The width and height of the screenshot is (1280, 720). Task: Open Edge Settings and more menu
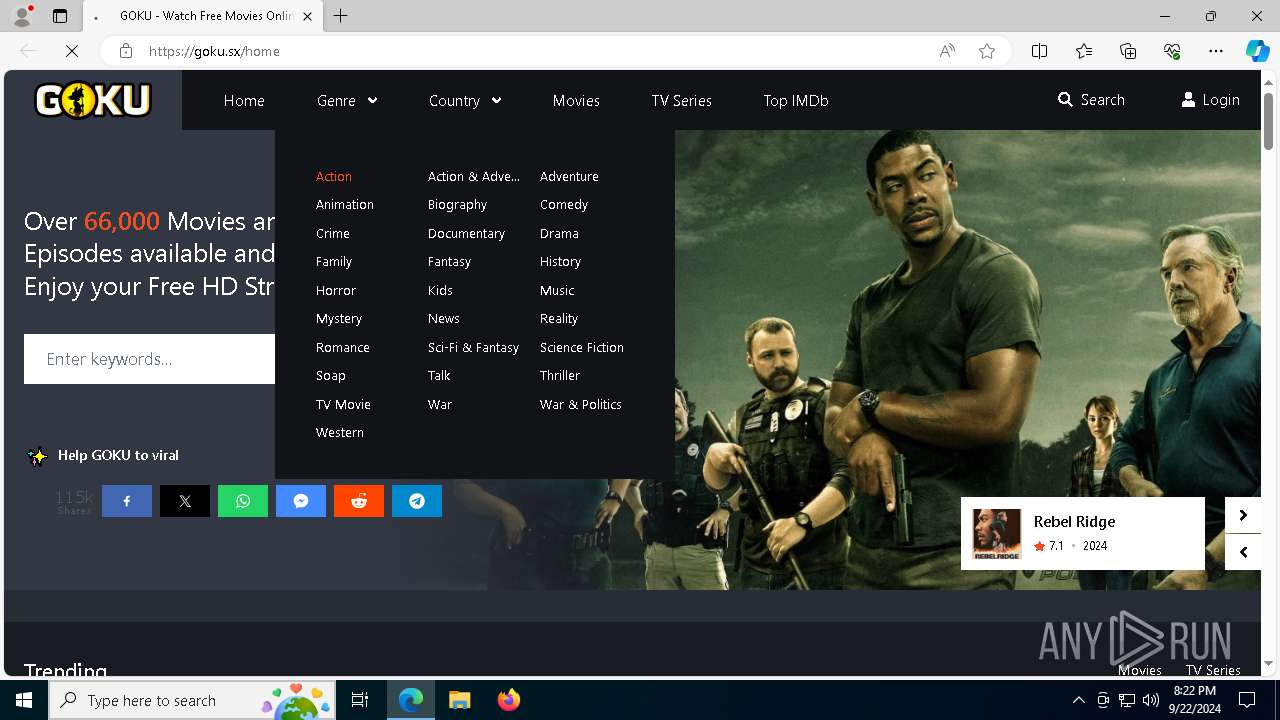(1216, 51)
